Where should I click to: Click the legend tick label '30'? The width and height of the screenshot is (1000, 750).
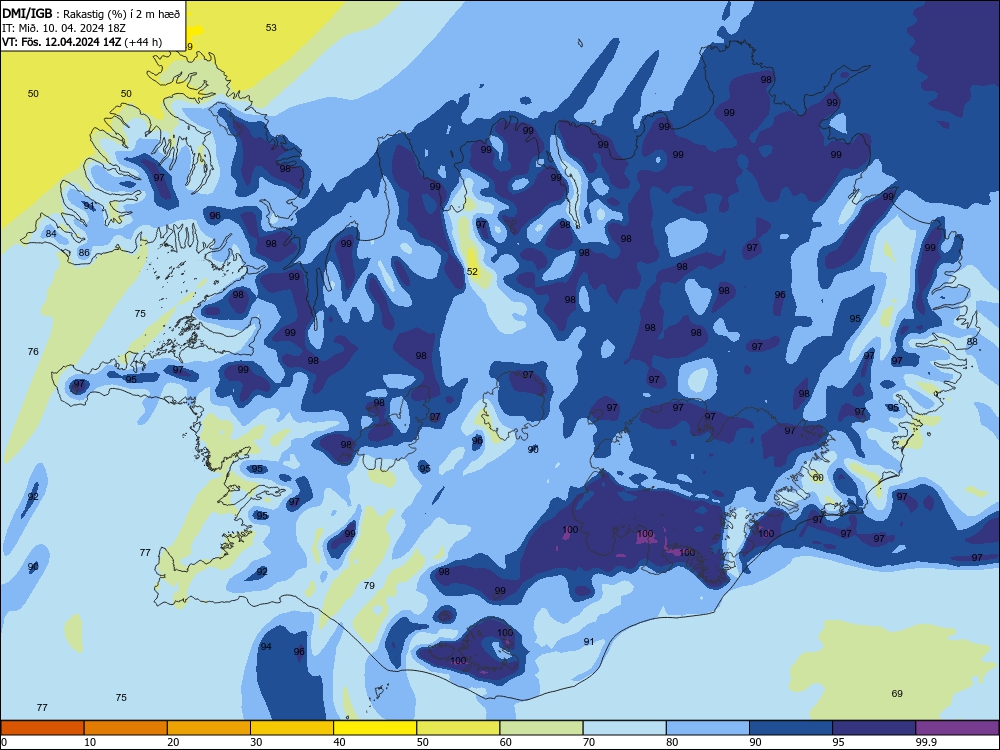256,742
